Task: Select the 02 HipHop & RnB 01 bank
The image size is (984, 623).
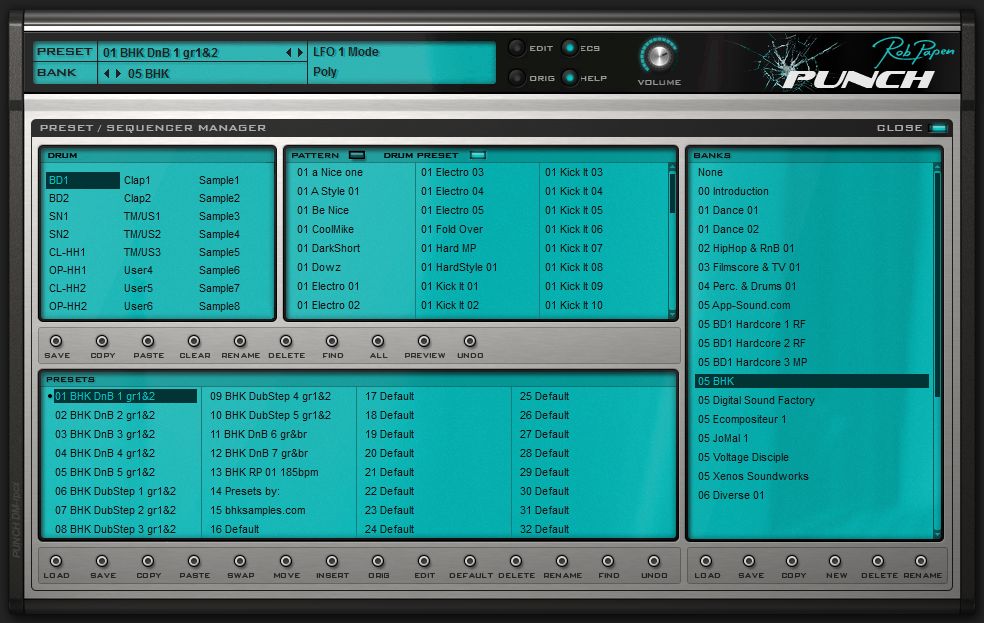Action: coord(746,248)
